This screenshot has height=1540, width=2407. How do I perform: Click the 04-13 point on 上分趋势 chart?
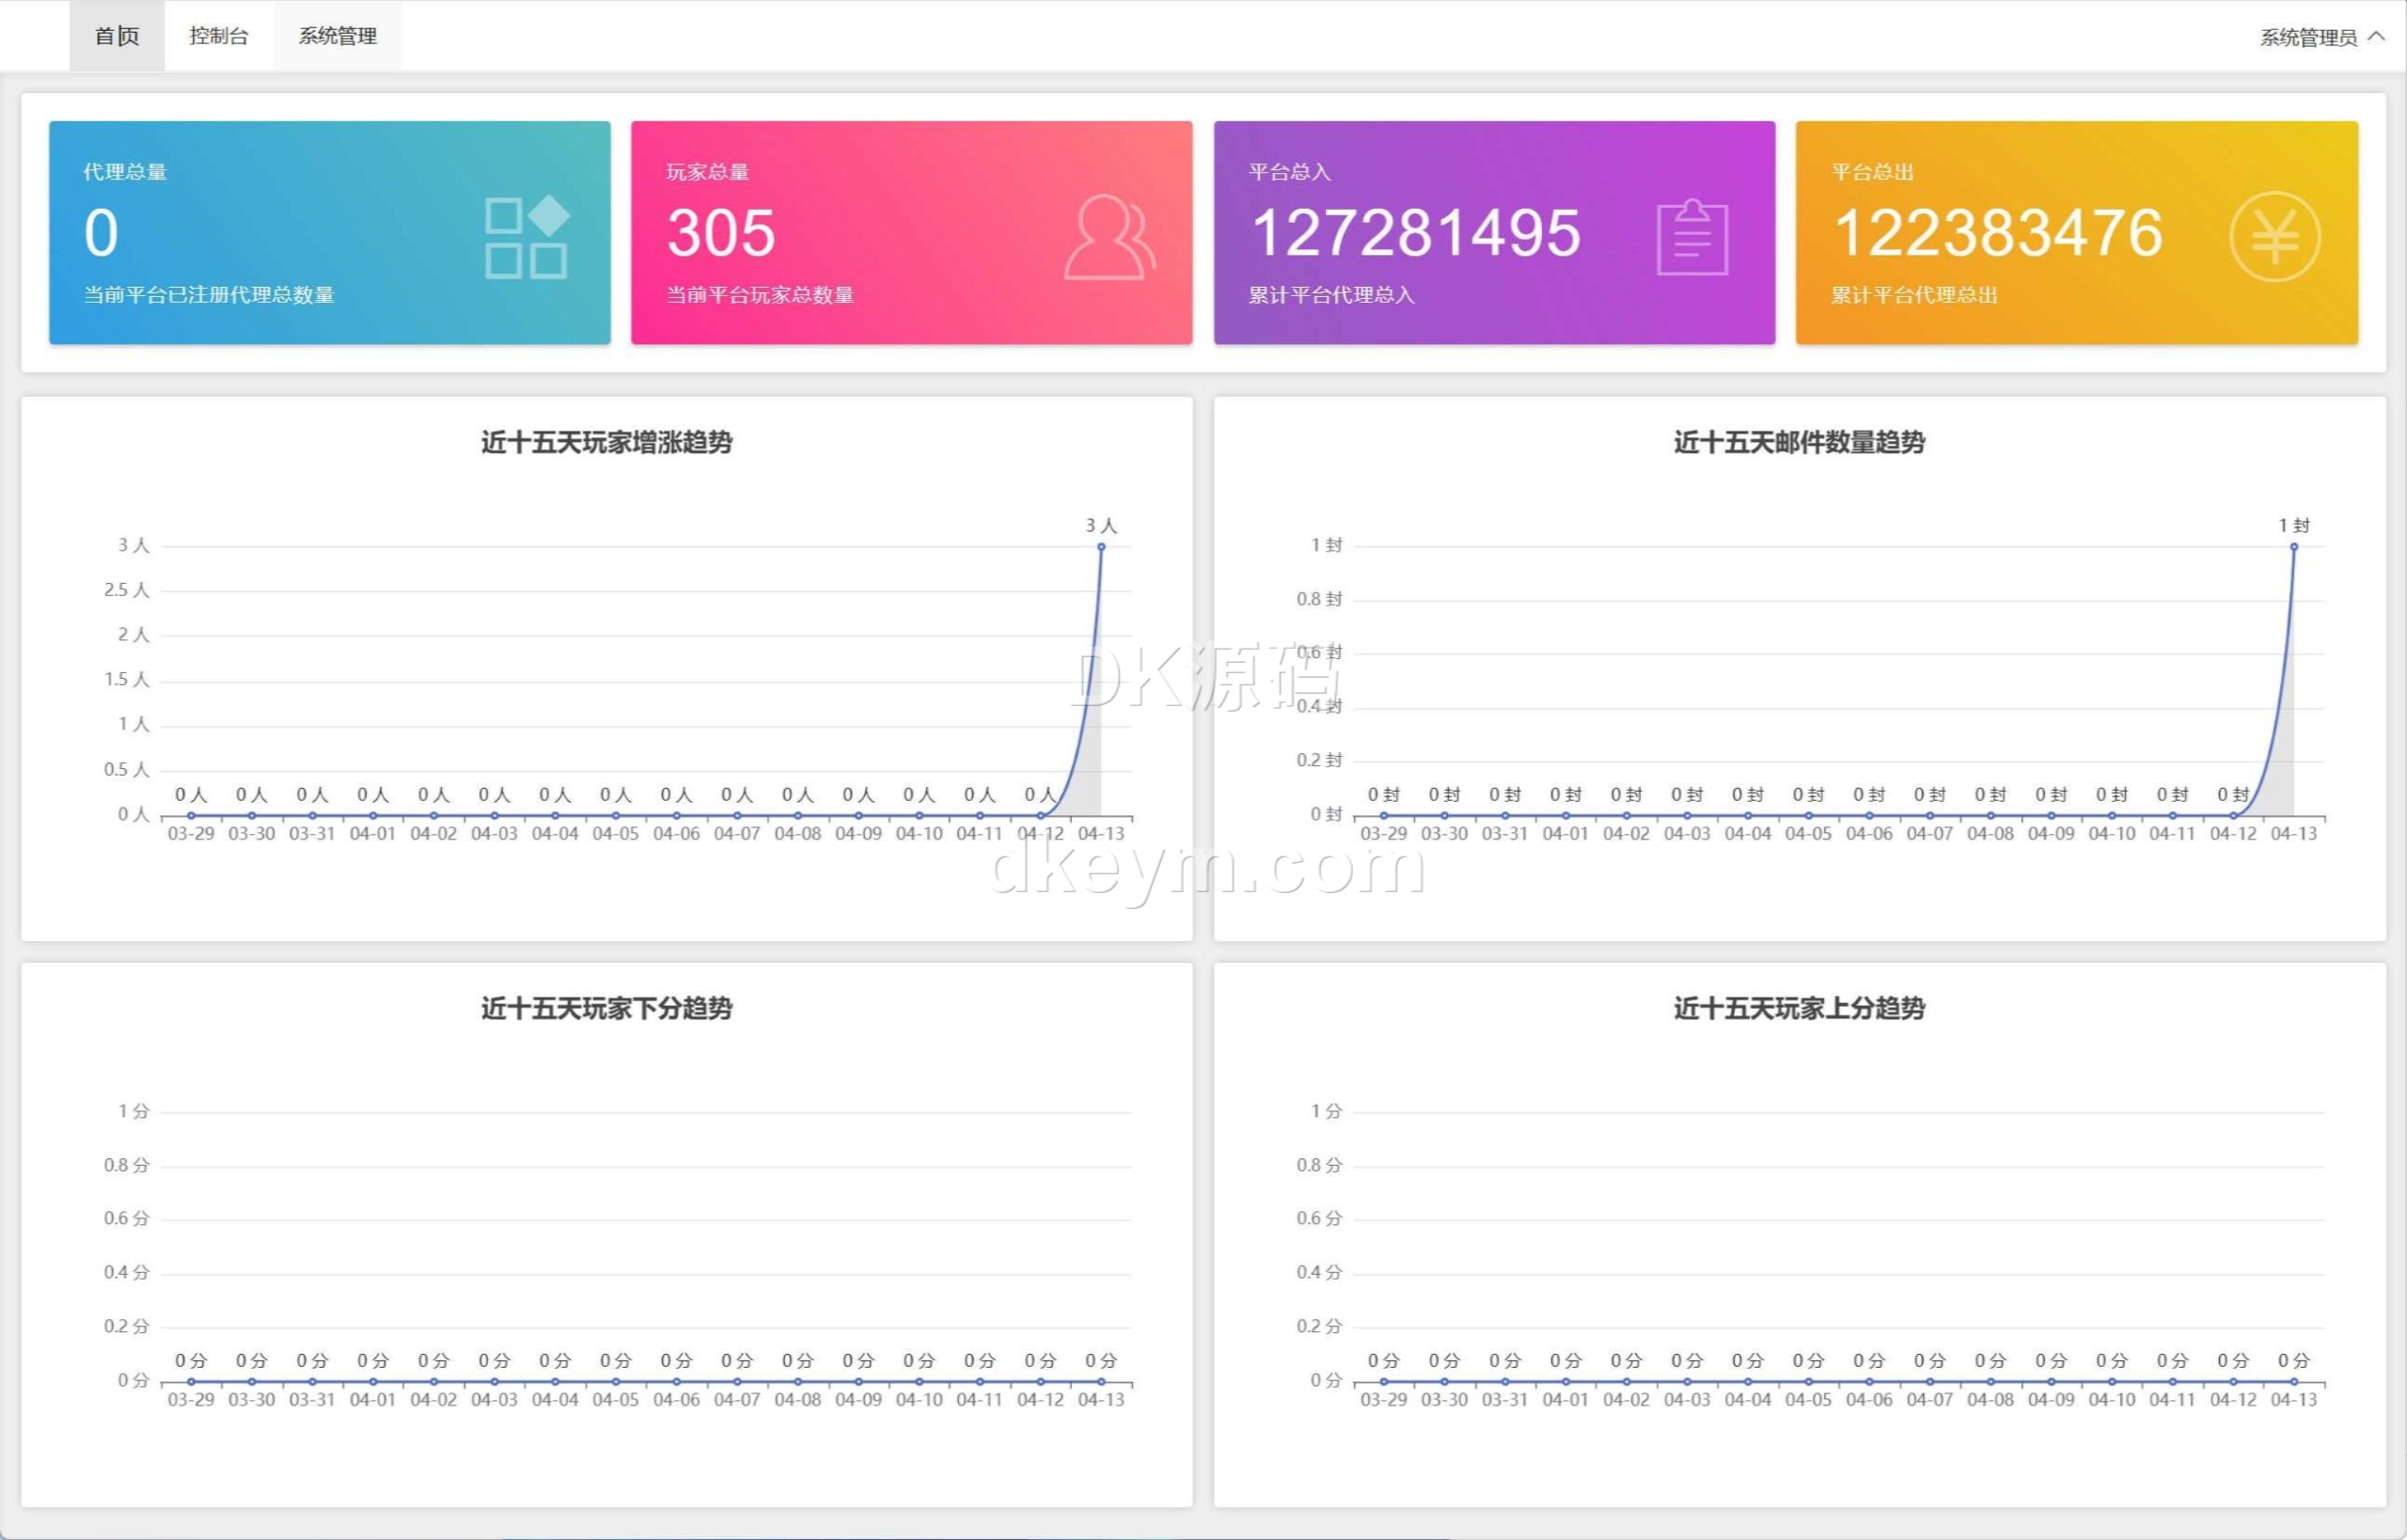click(2294, 1382)
